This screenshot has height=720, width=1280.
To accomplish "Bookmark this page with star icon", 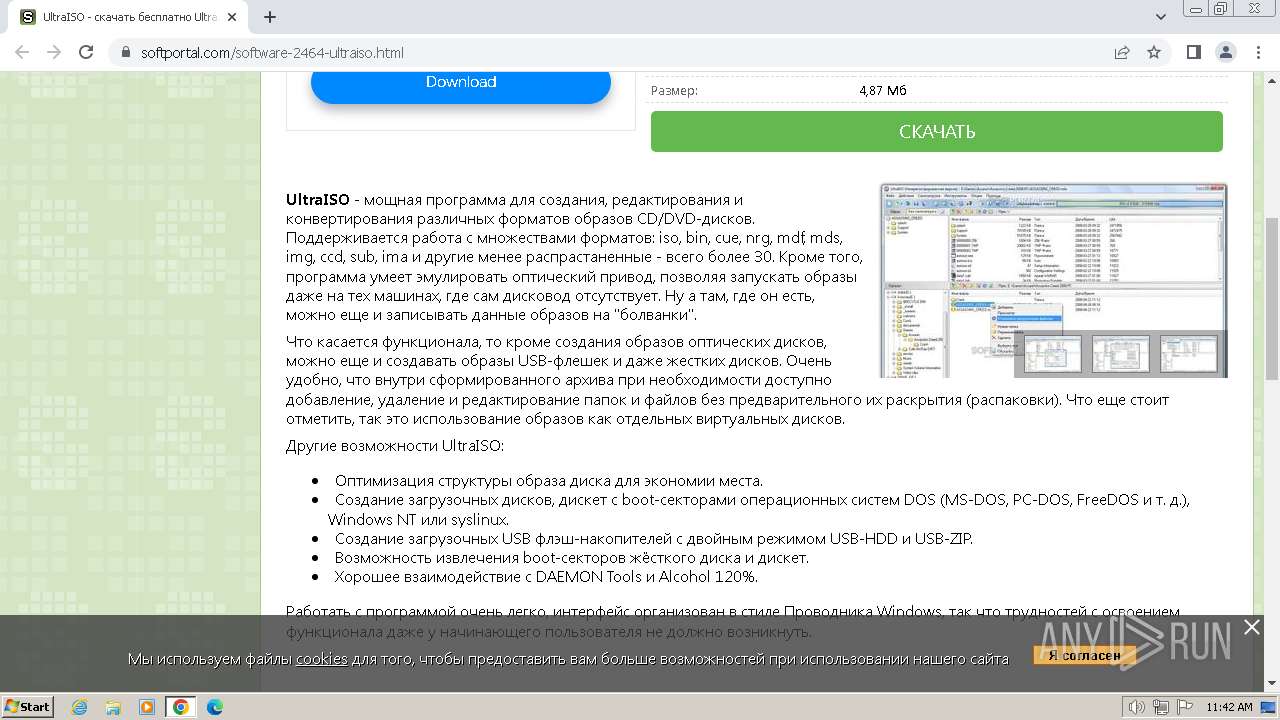I will pos(1154,52).
